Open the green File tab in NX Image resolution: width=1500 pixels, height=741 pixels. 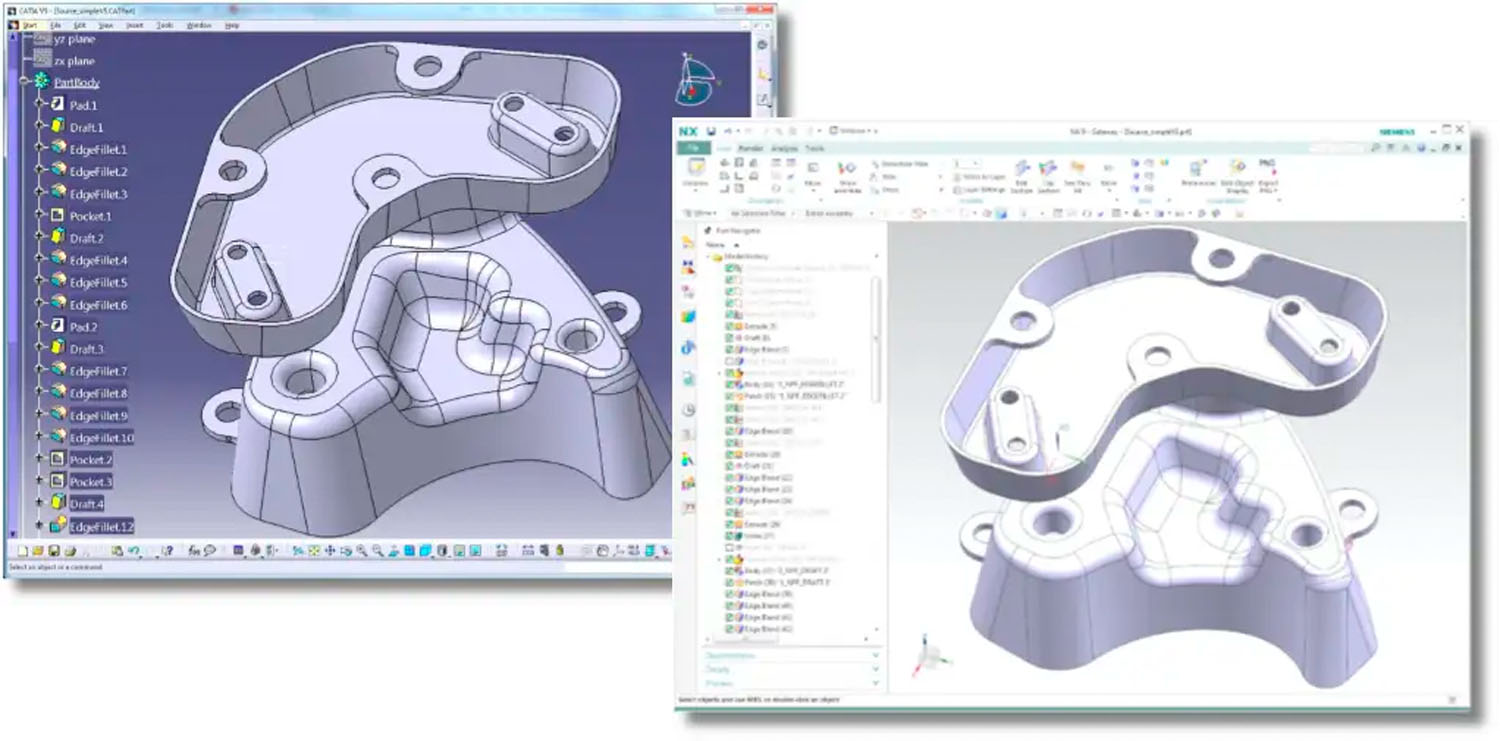click(x=694, y=148)
